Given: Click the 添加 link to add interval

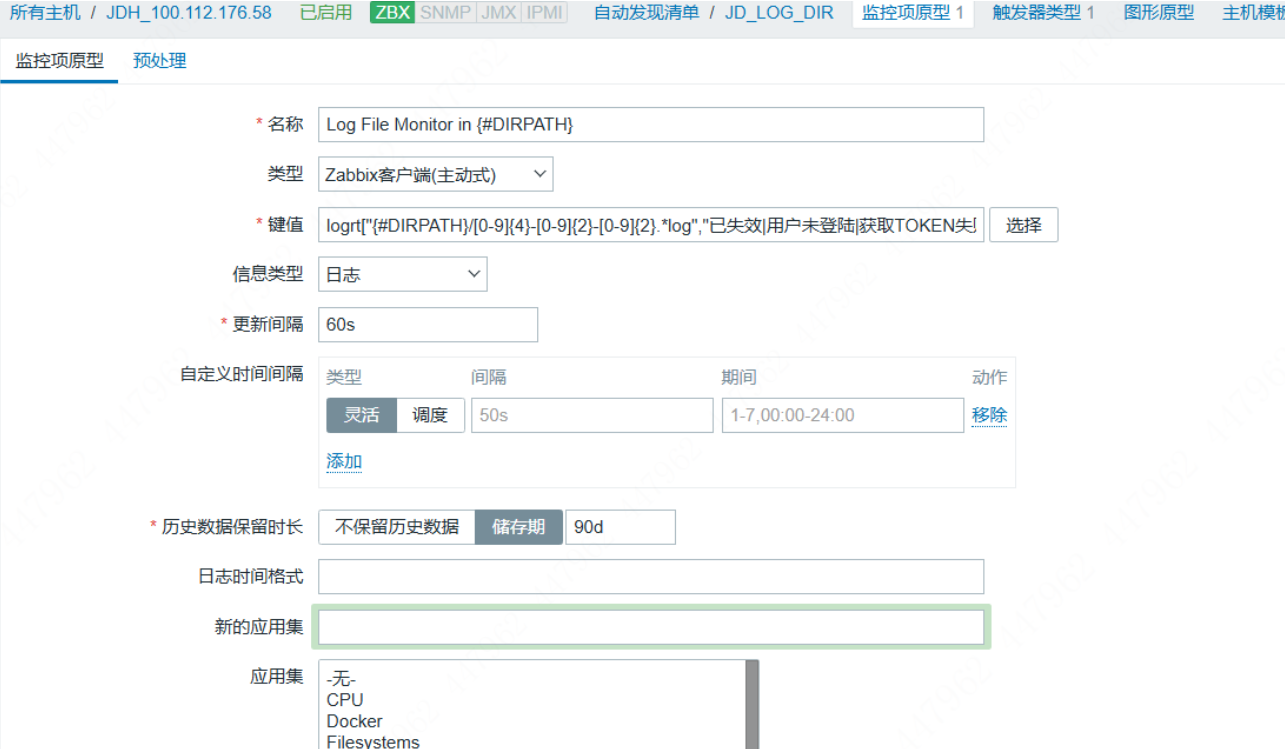Looking at the screenshot, I should point(344,461).
